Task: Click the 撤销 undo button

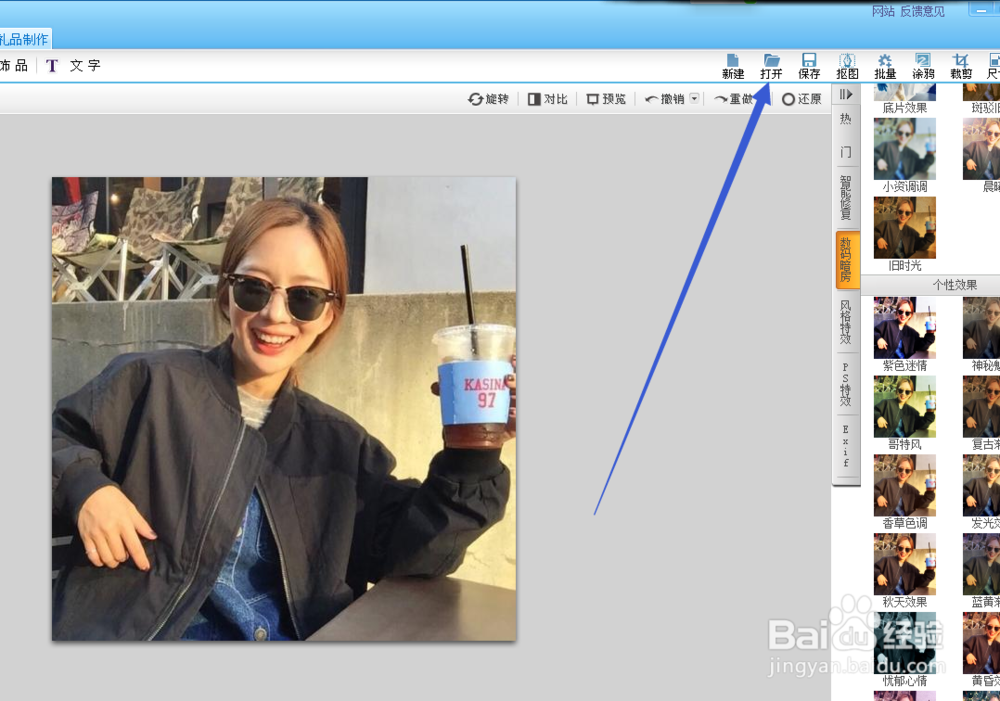Action: coord(665,99)
